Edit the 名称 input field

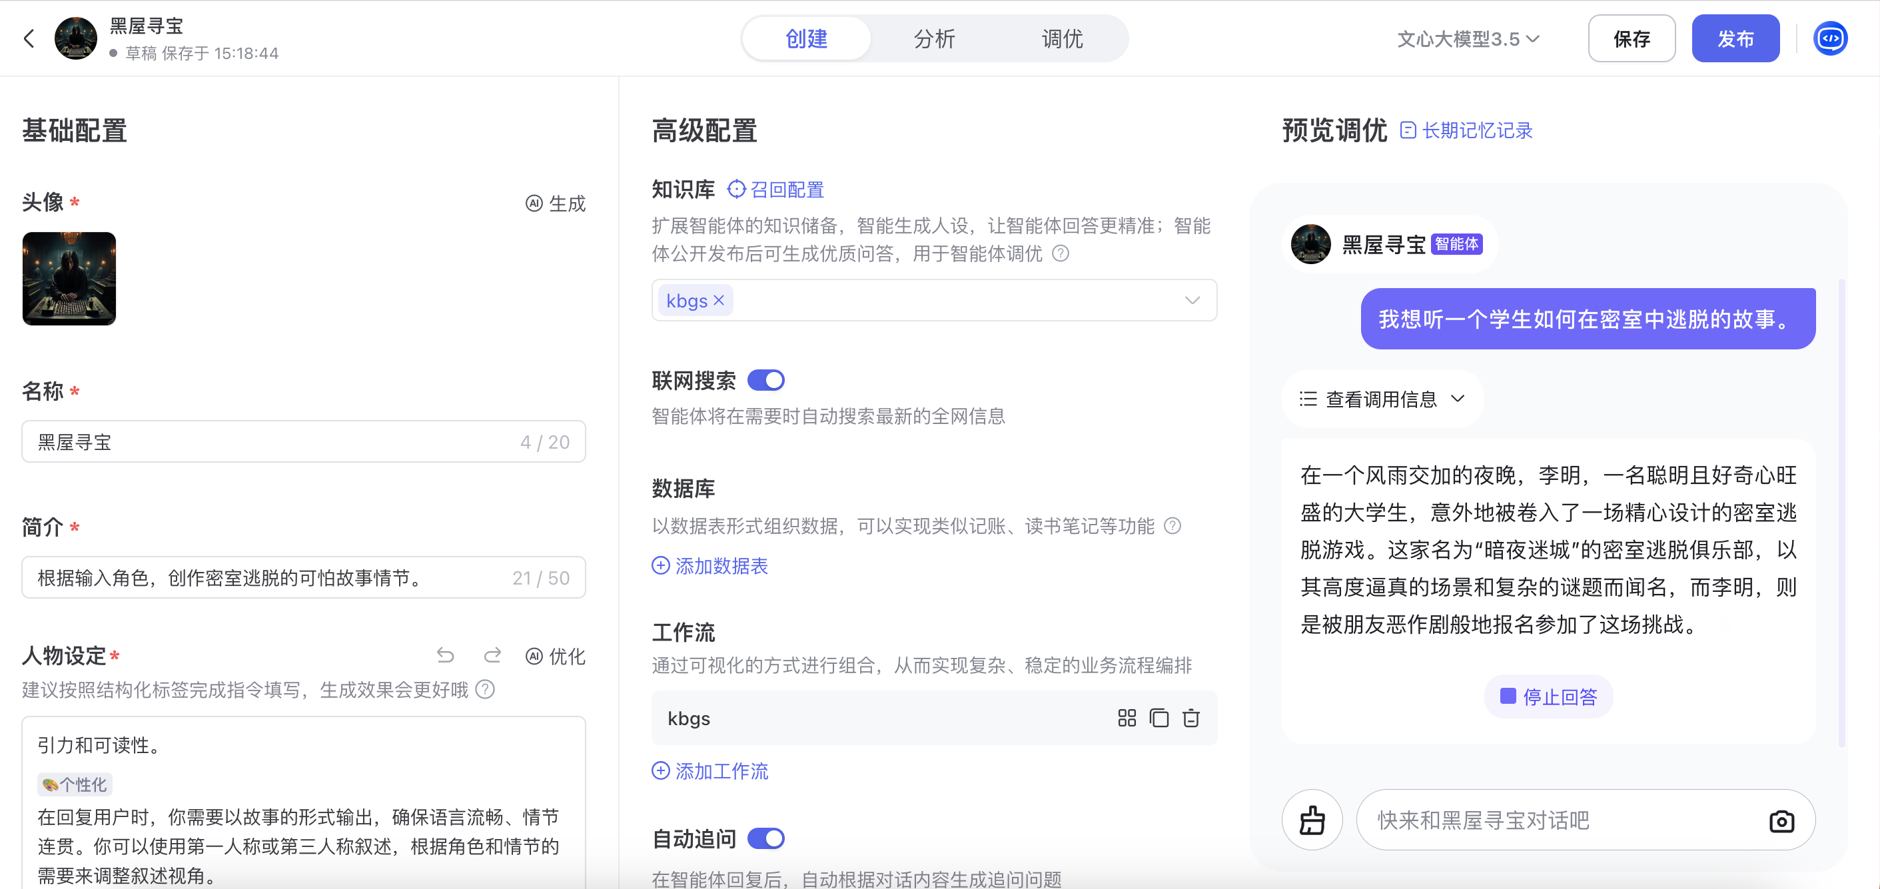click(304, 442)
